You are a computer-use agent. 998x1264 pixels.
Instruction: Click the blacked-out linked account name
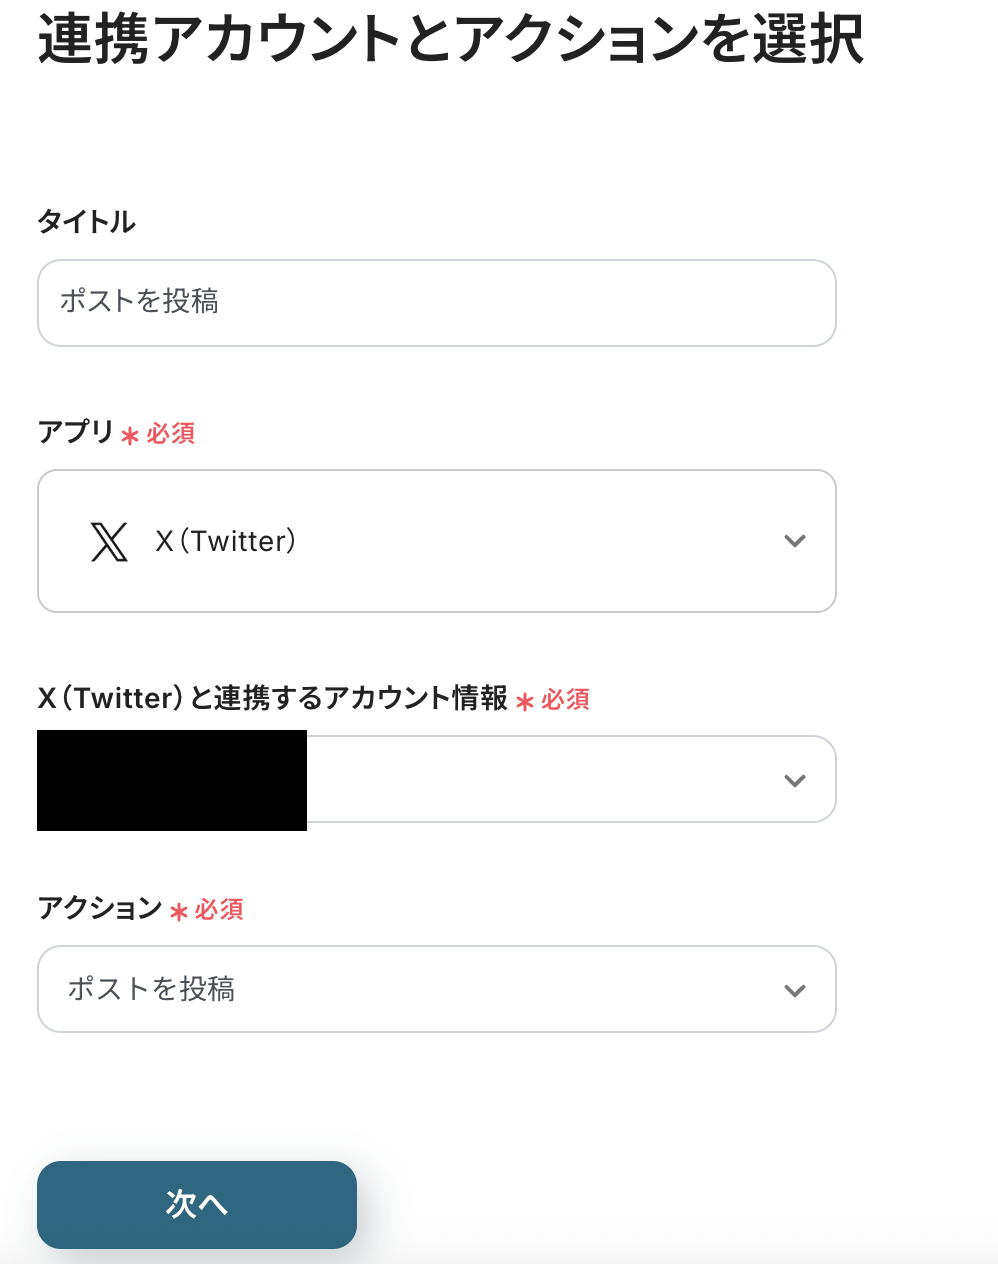tap(172, 780)
